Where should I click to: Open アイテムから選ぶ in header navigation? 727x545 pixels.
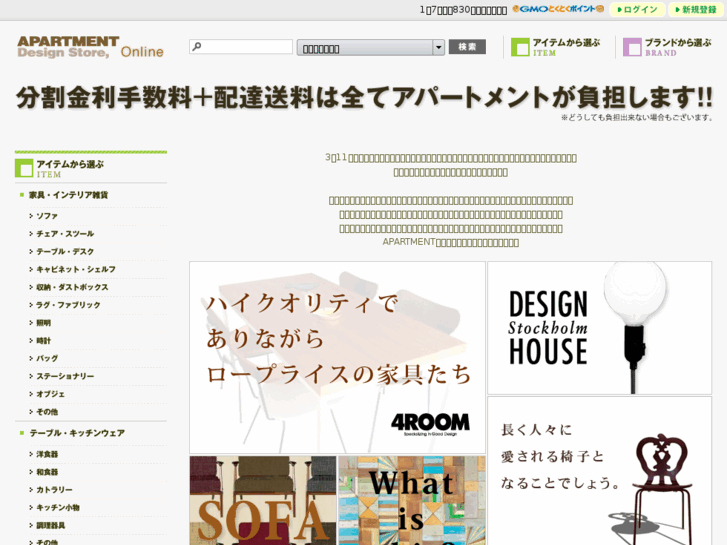click(555, 47)
